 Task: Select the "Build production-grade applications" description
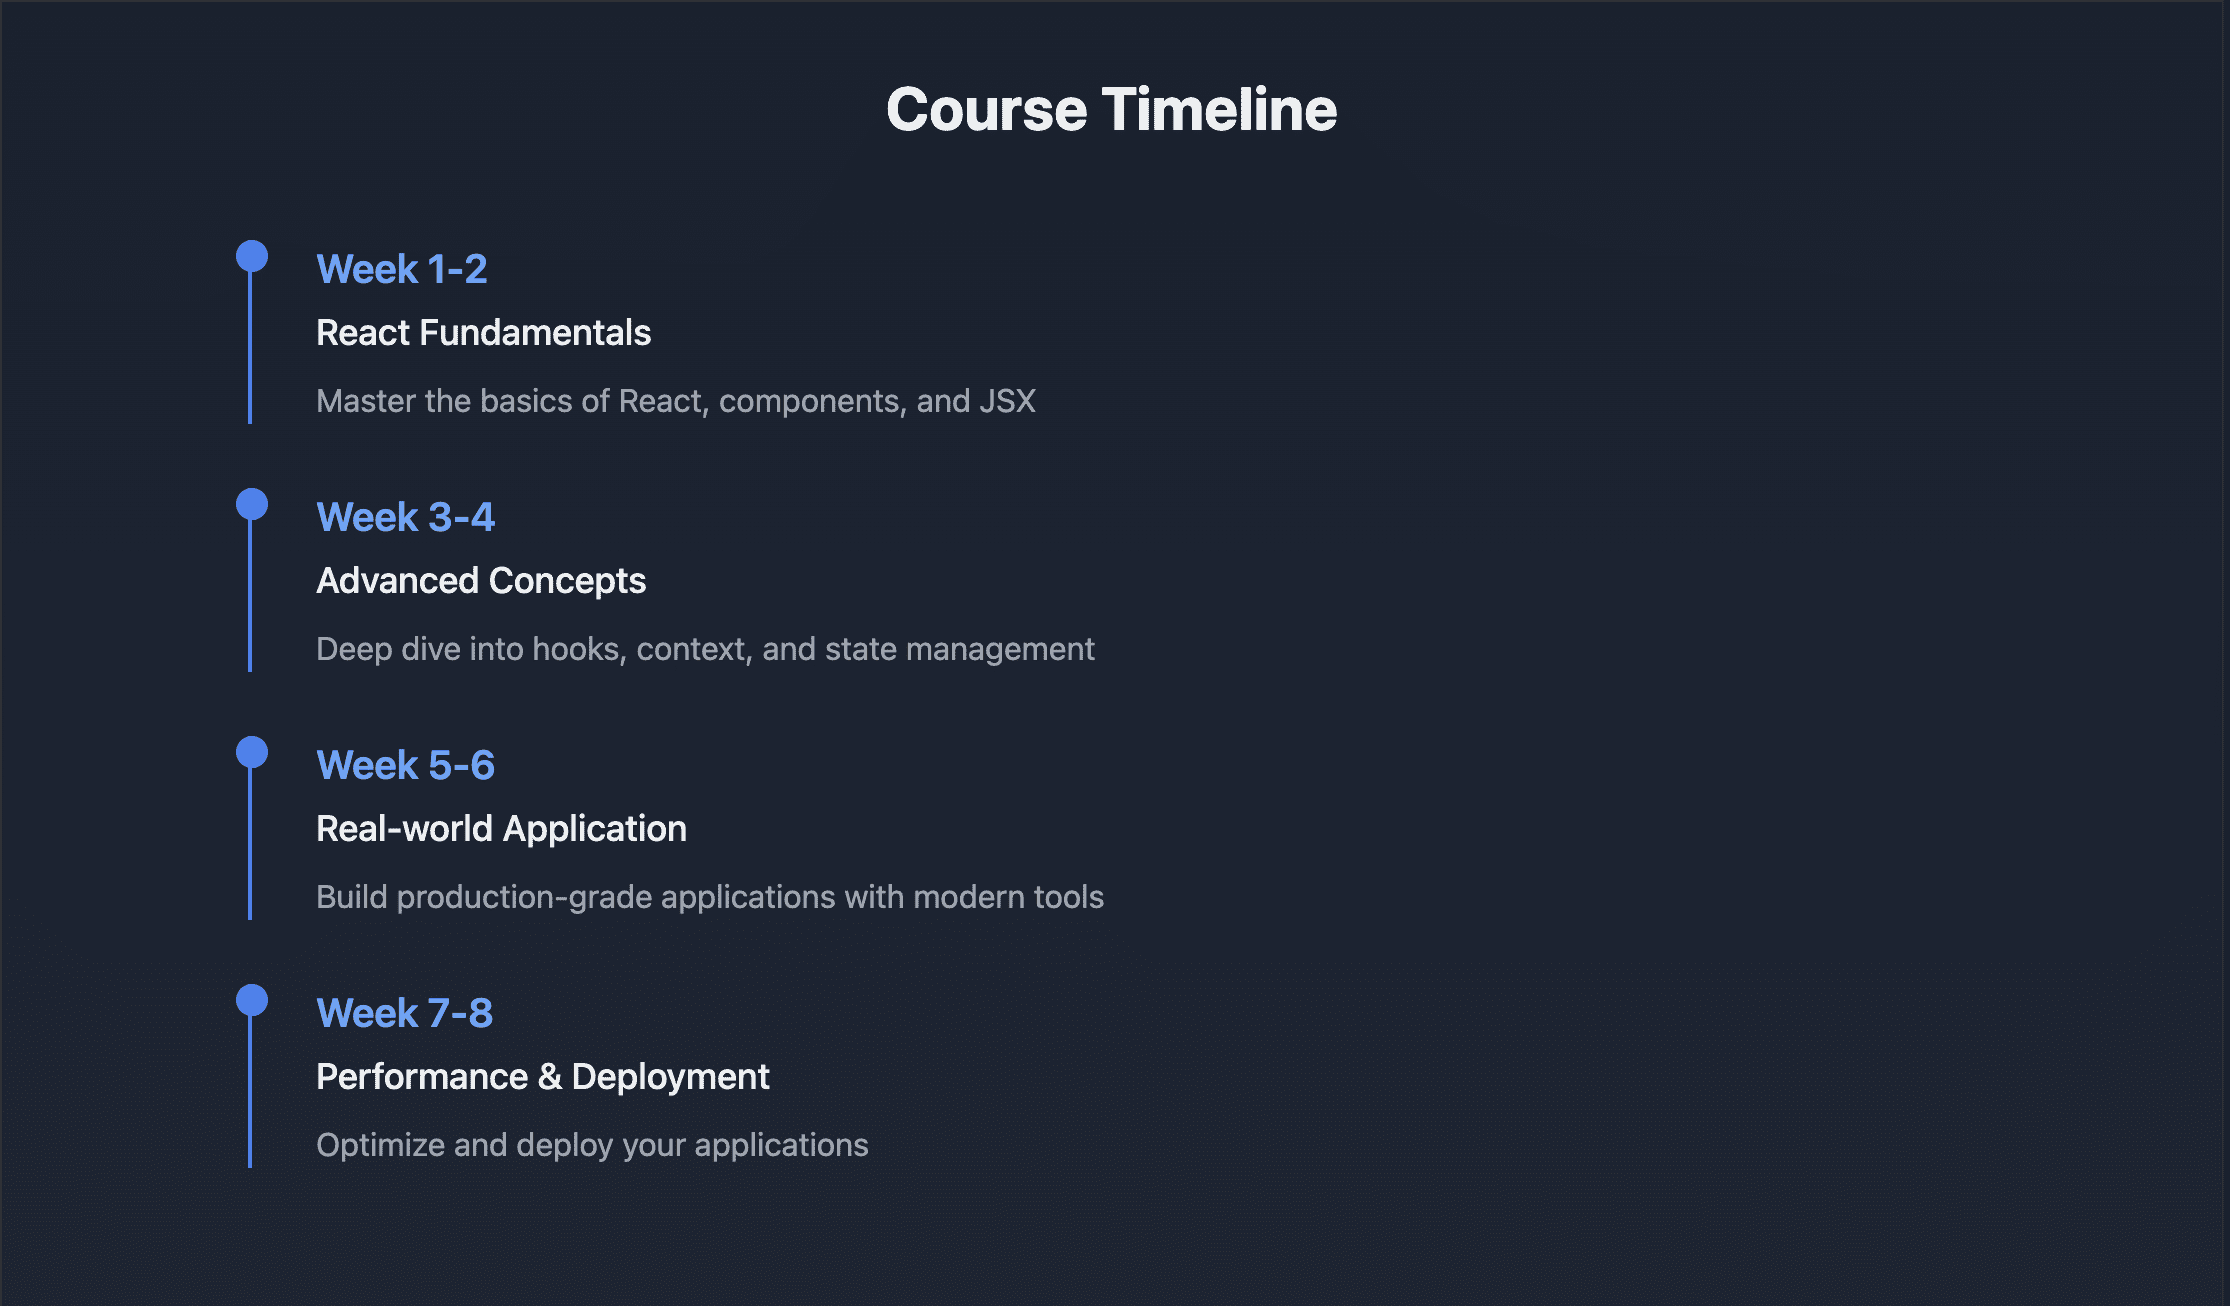click(710, 897)
